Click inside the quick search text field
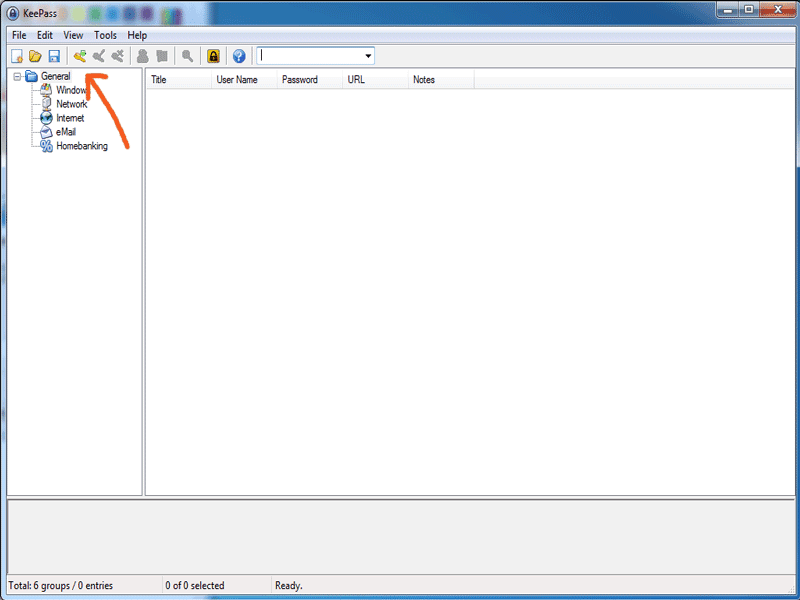The image size is (800, 600). point(310,56)
